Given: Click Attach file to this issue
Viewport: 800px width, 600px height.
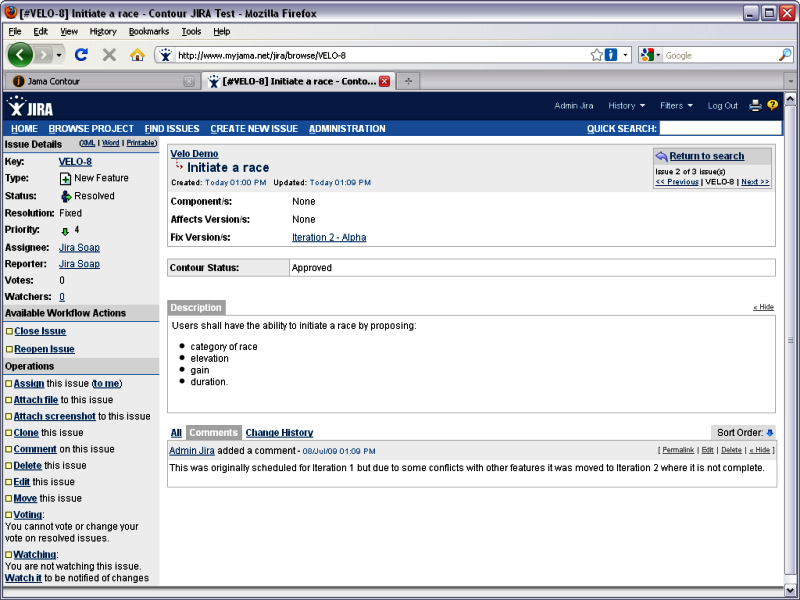Looking at the screenshot, I should coord(36,400).
